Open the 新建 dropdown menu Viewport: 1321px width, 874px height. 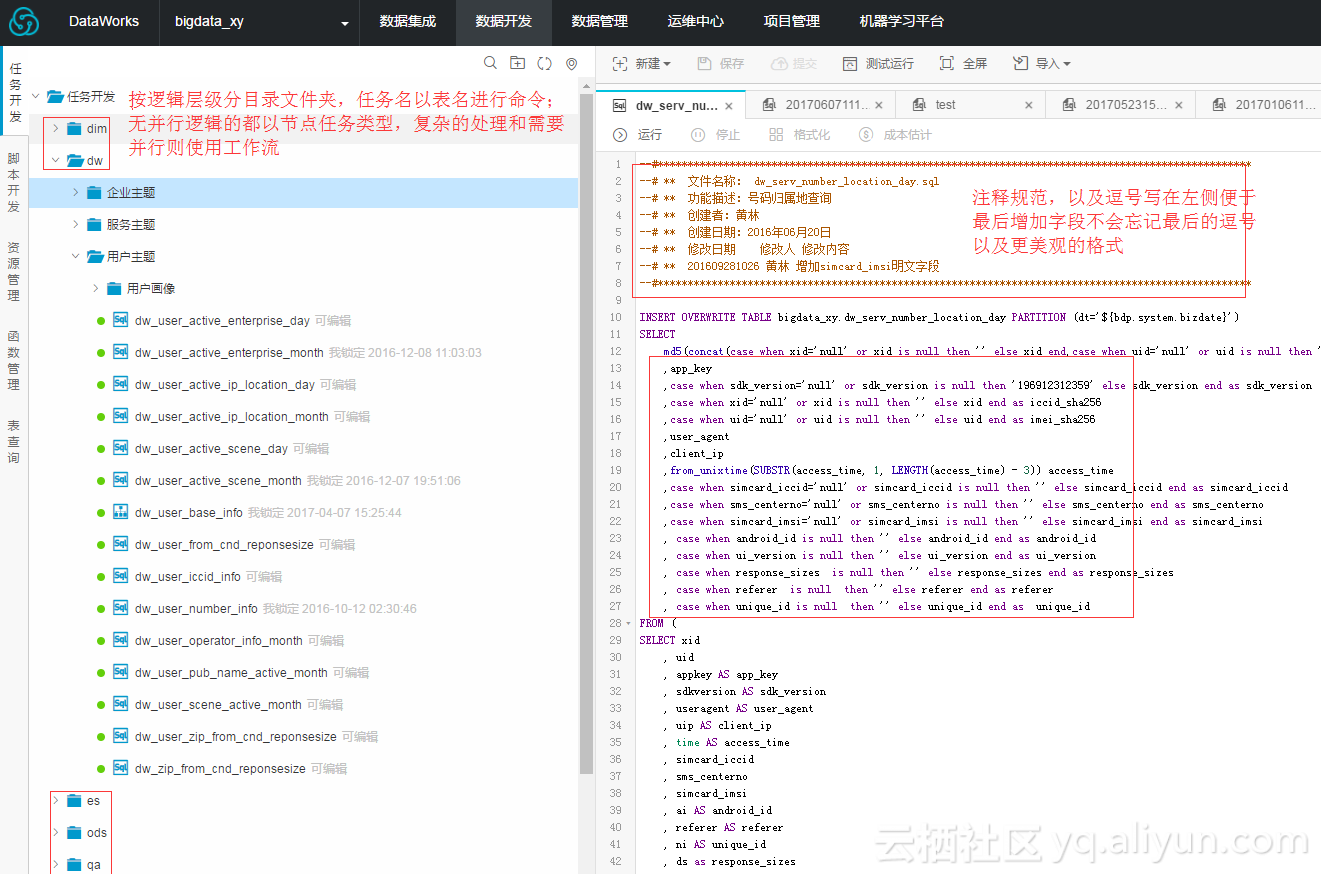tap(641, 63)
